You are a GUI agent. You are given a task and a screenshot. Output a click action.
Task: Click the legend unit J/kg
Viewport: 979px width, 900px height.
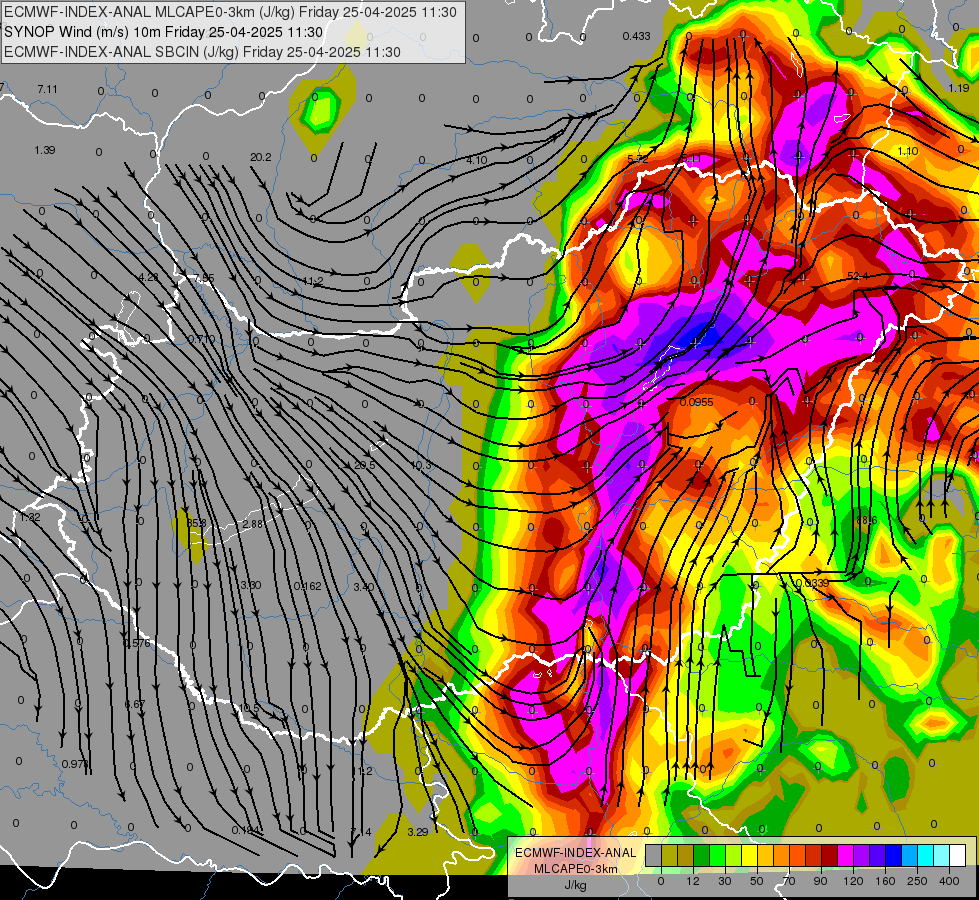(x=575, y=885)
